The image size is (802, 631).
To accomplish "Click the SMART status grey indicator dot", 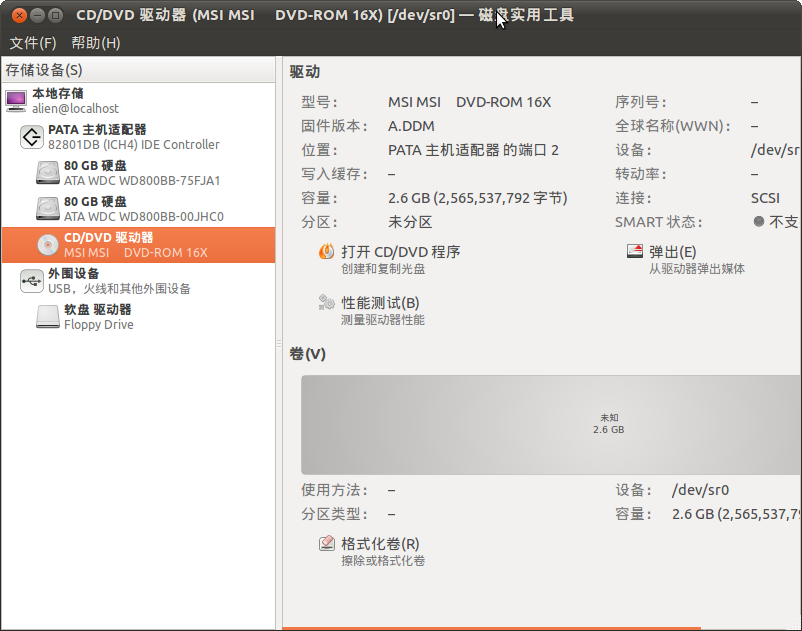I will 759,221.
